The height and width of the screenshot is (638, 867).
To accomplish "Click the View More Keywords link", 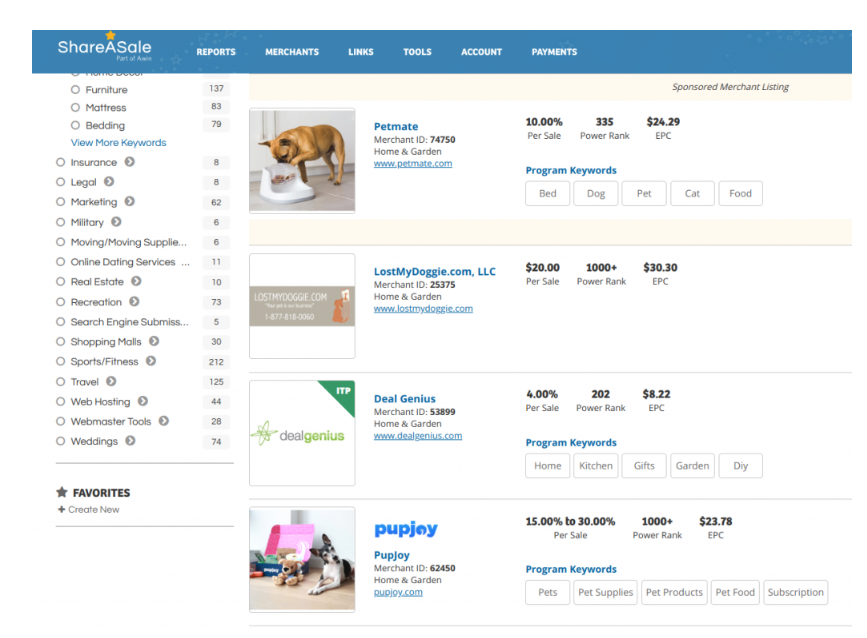I will (x=118, y=143).
